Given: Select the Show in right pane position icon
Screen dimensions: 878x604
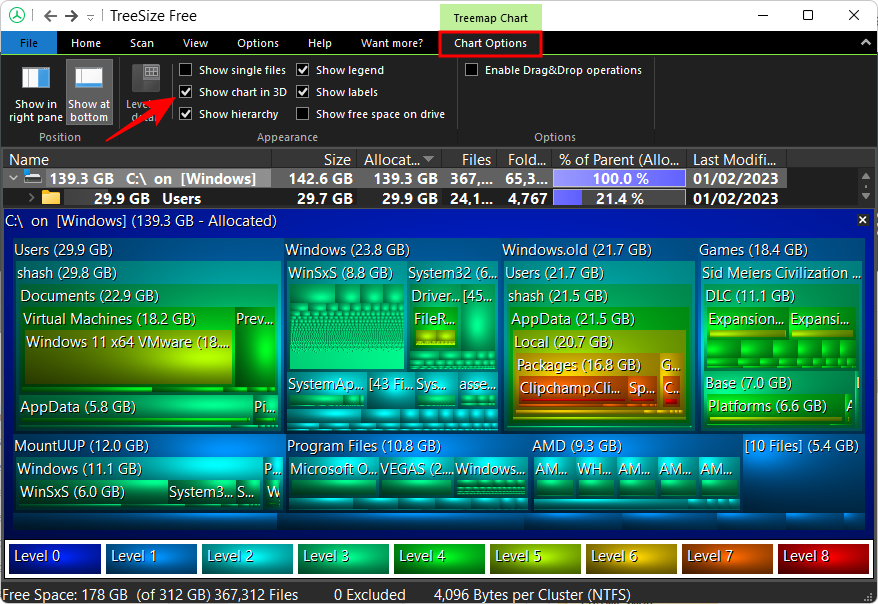Looking at the screenshot, I should [34, 90].
